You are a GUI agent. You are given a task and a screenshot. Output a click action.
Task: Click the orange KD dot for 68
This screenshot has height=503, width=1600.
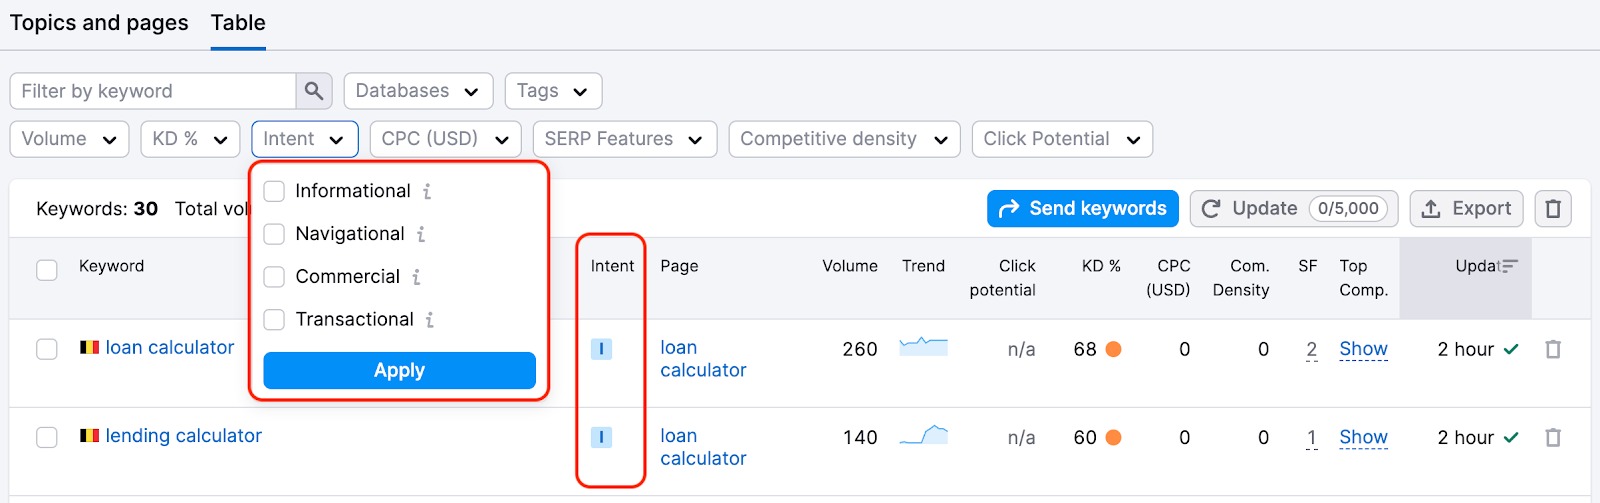[x=1113, y=349]
